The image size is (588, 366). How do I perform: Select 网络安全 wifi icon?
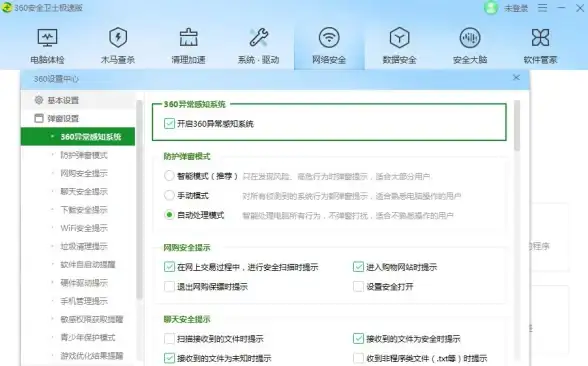point(329,38)
